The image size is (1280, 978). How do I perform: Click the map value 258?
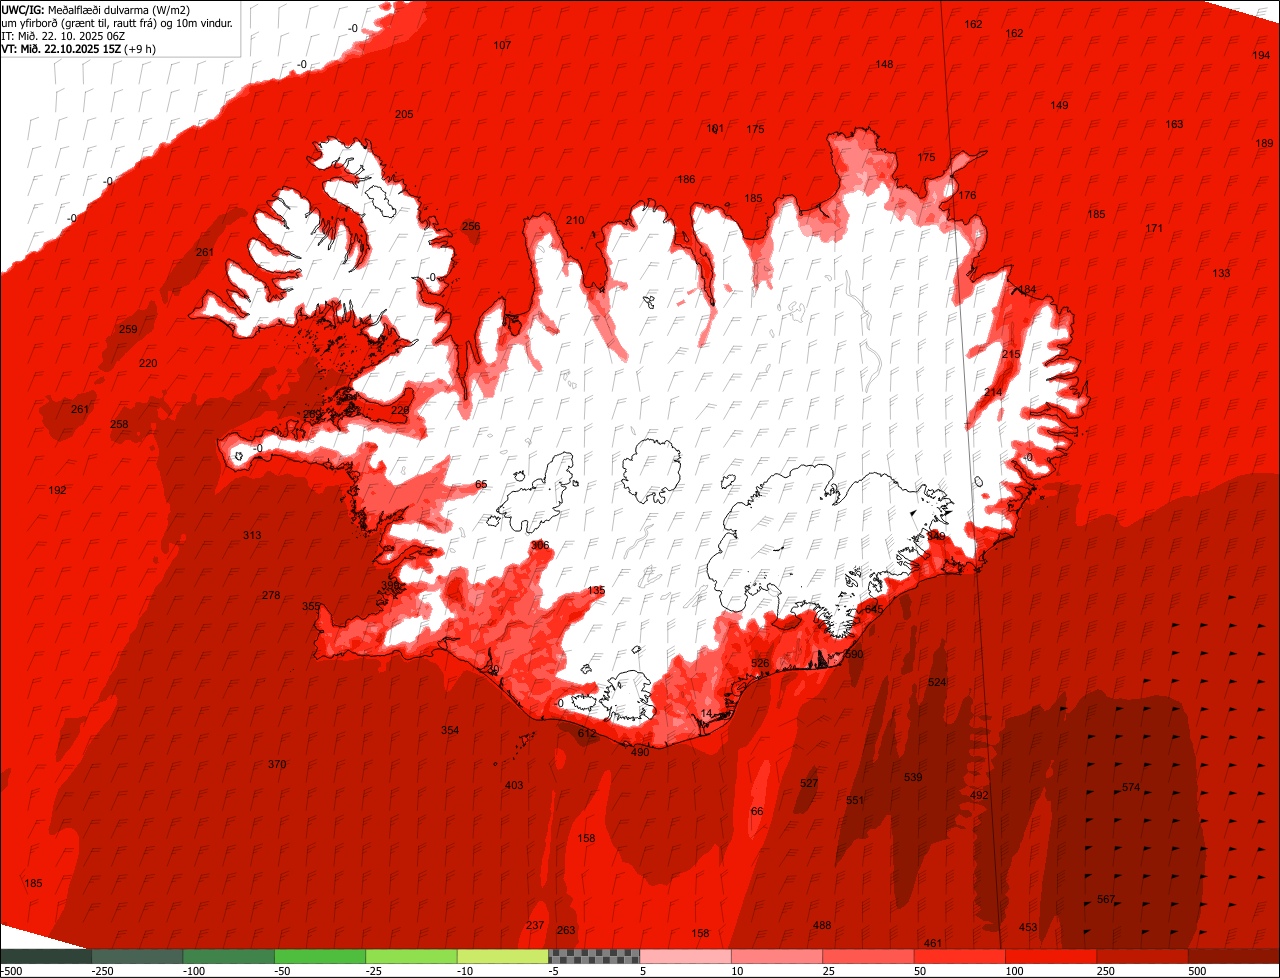tap(119, 425)
